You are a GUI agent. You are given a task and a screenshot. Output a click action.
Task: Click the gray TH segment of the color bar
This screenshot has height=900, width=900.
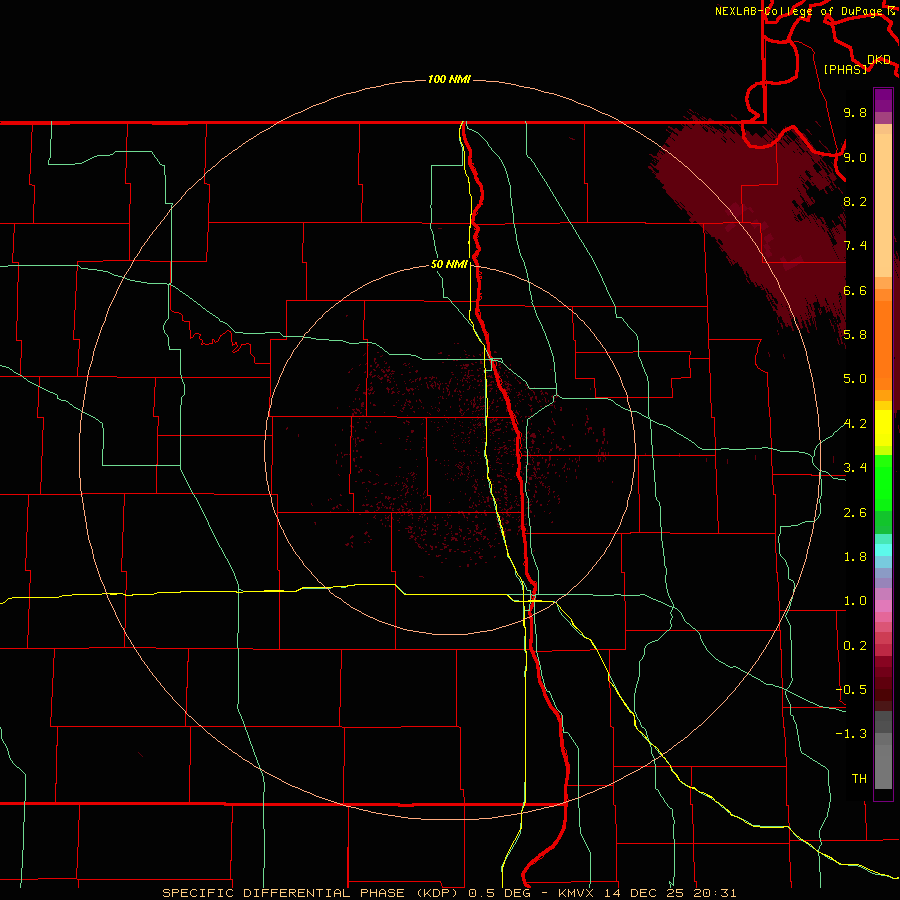tap(883, 766)
